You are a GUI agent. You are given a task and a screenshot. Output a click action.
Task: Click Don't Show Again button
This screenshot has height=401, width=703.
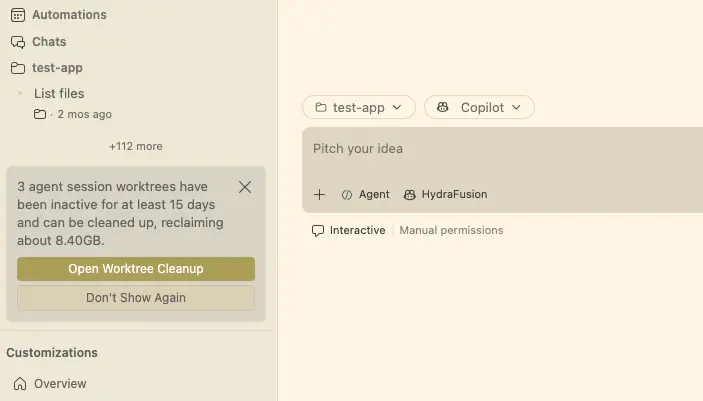pos(136,298)
